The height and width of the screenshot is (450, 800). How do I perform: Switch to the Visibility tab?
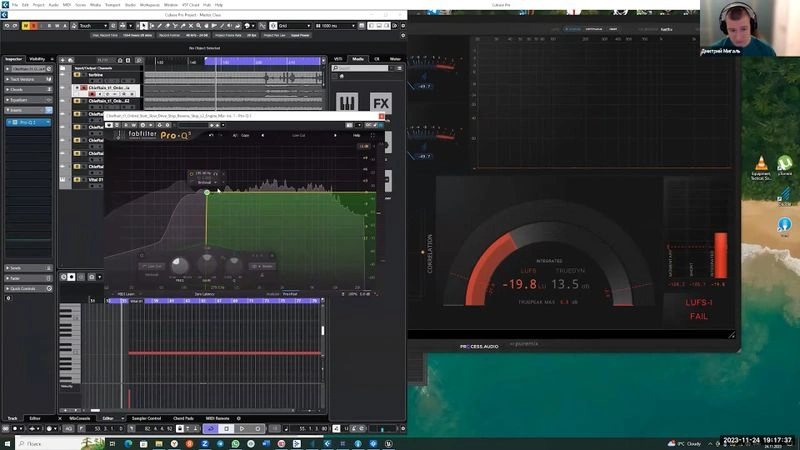tap(37, 59)
